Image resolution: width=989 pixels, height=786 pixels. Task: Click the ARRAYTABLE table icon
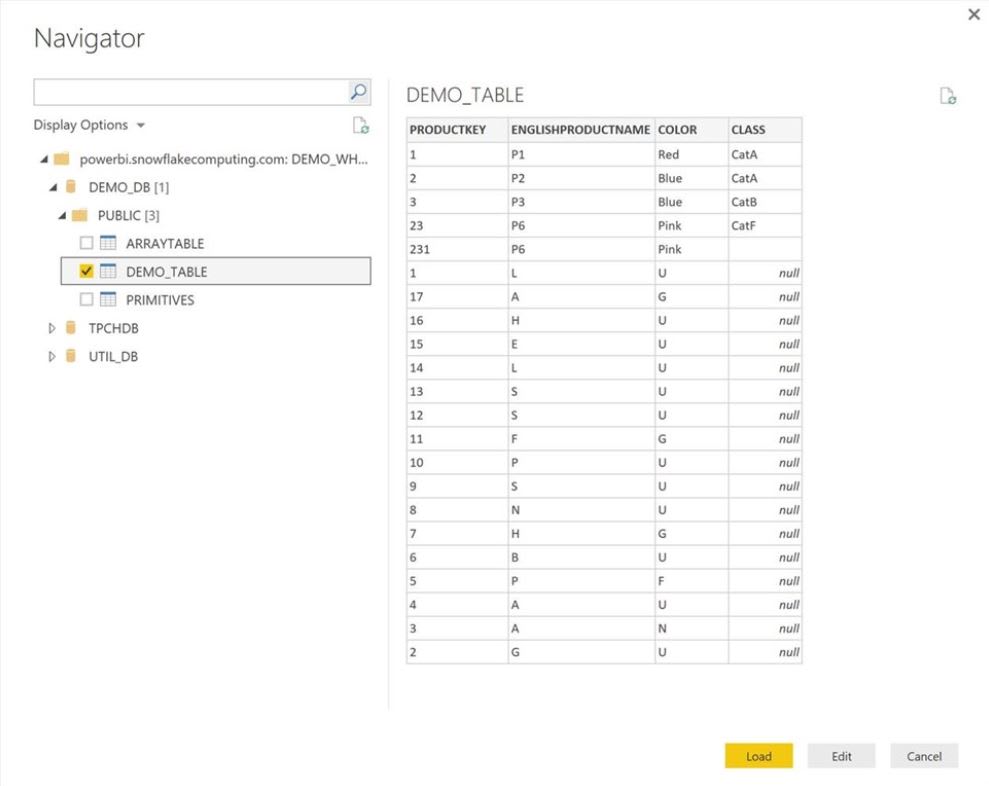[108, 243]
